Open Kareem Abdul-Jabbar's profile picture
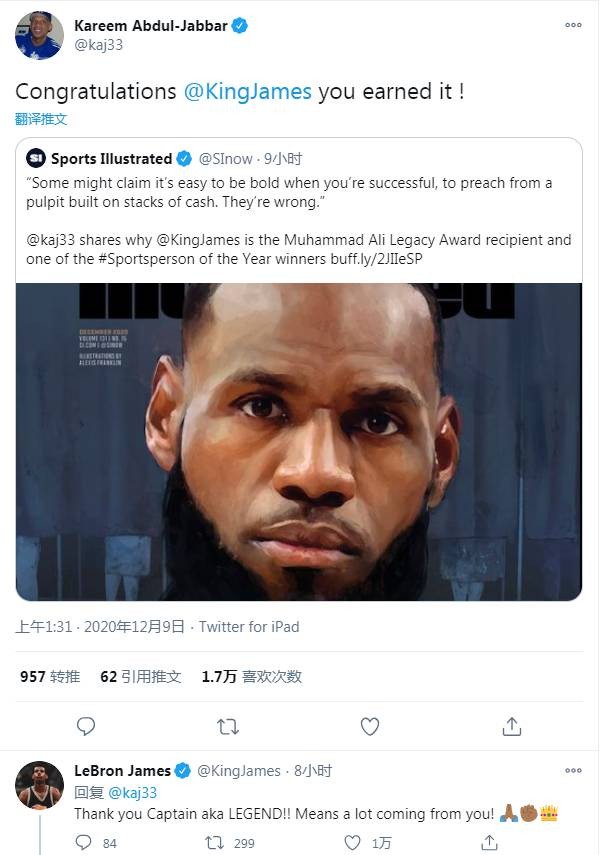Screen dimensions: 601x855 [x=39, y=36]
